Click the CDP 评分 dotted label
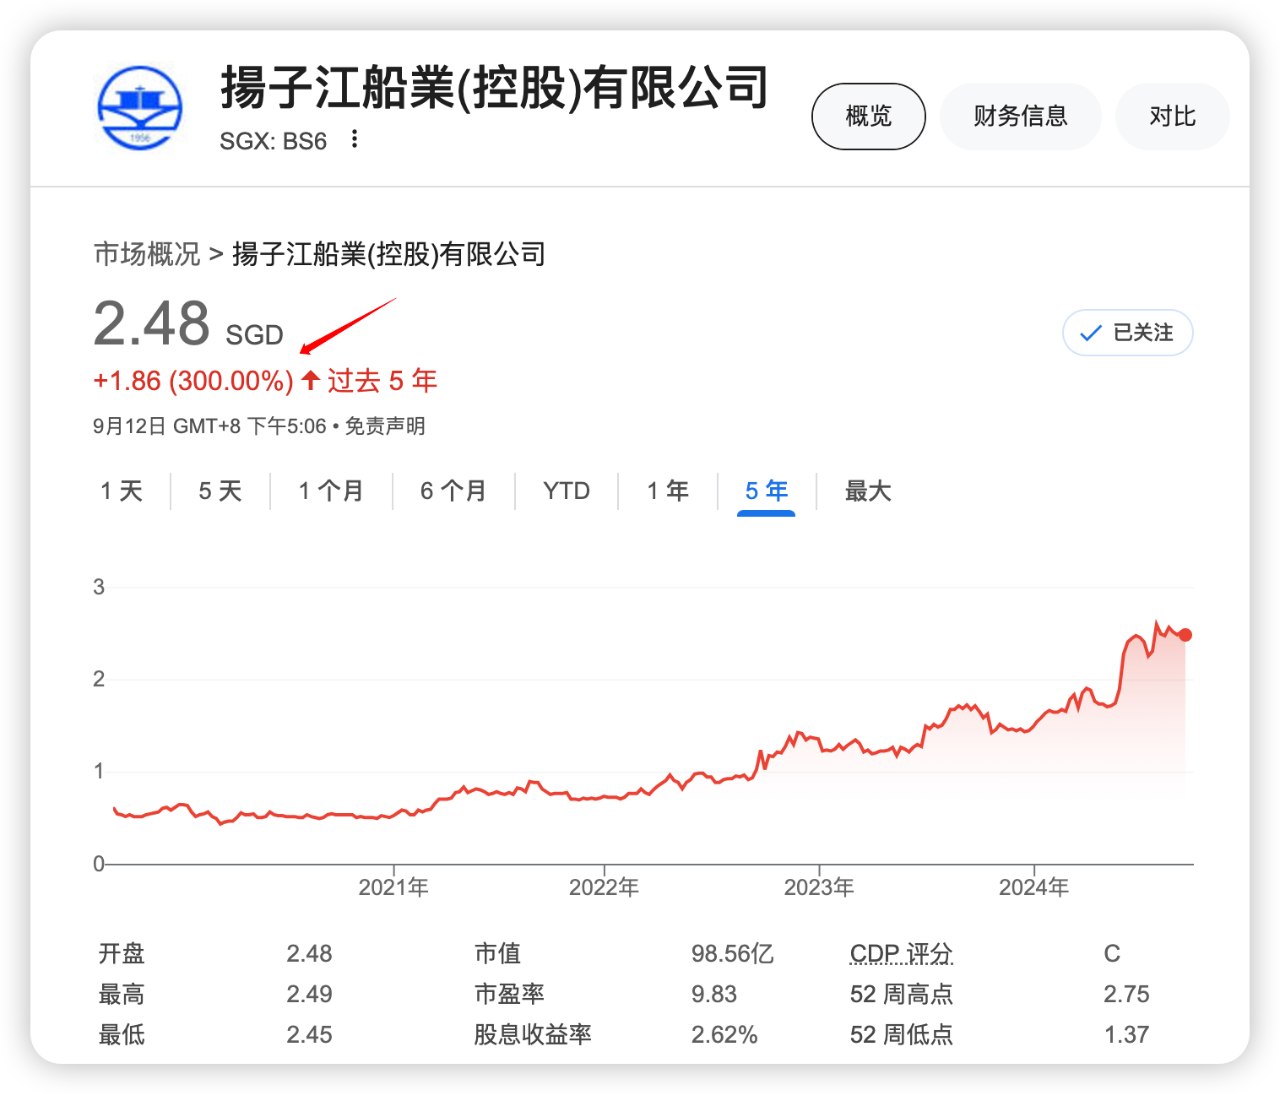Screen dimensions: 1280x1094 pyautogui.click(x=901, y=954)
